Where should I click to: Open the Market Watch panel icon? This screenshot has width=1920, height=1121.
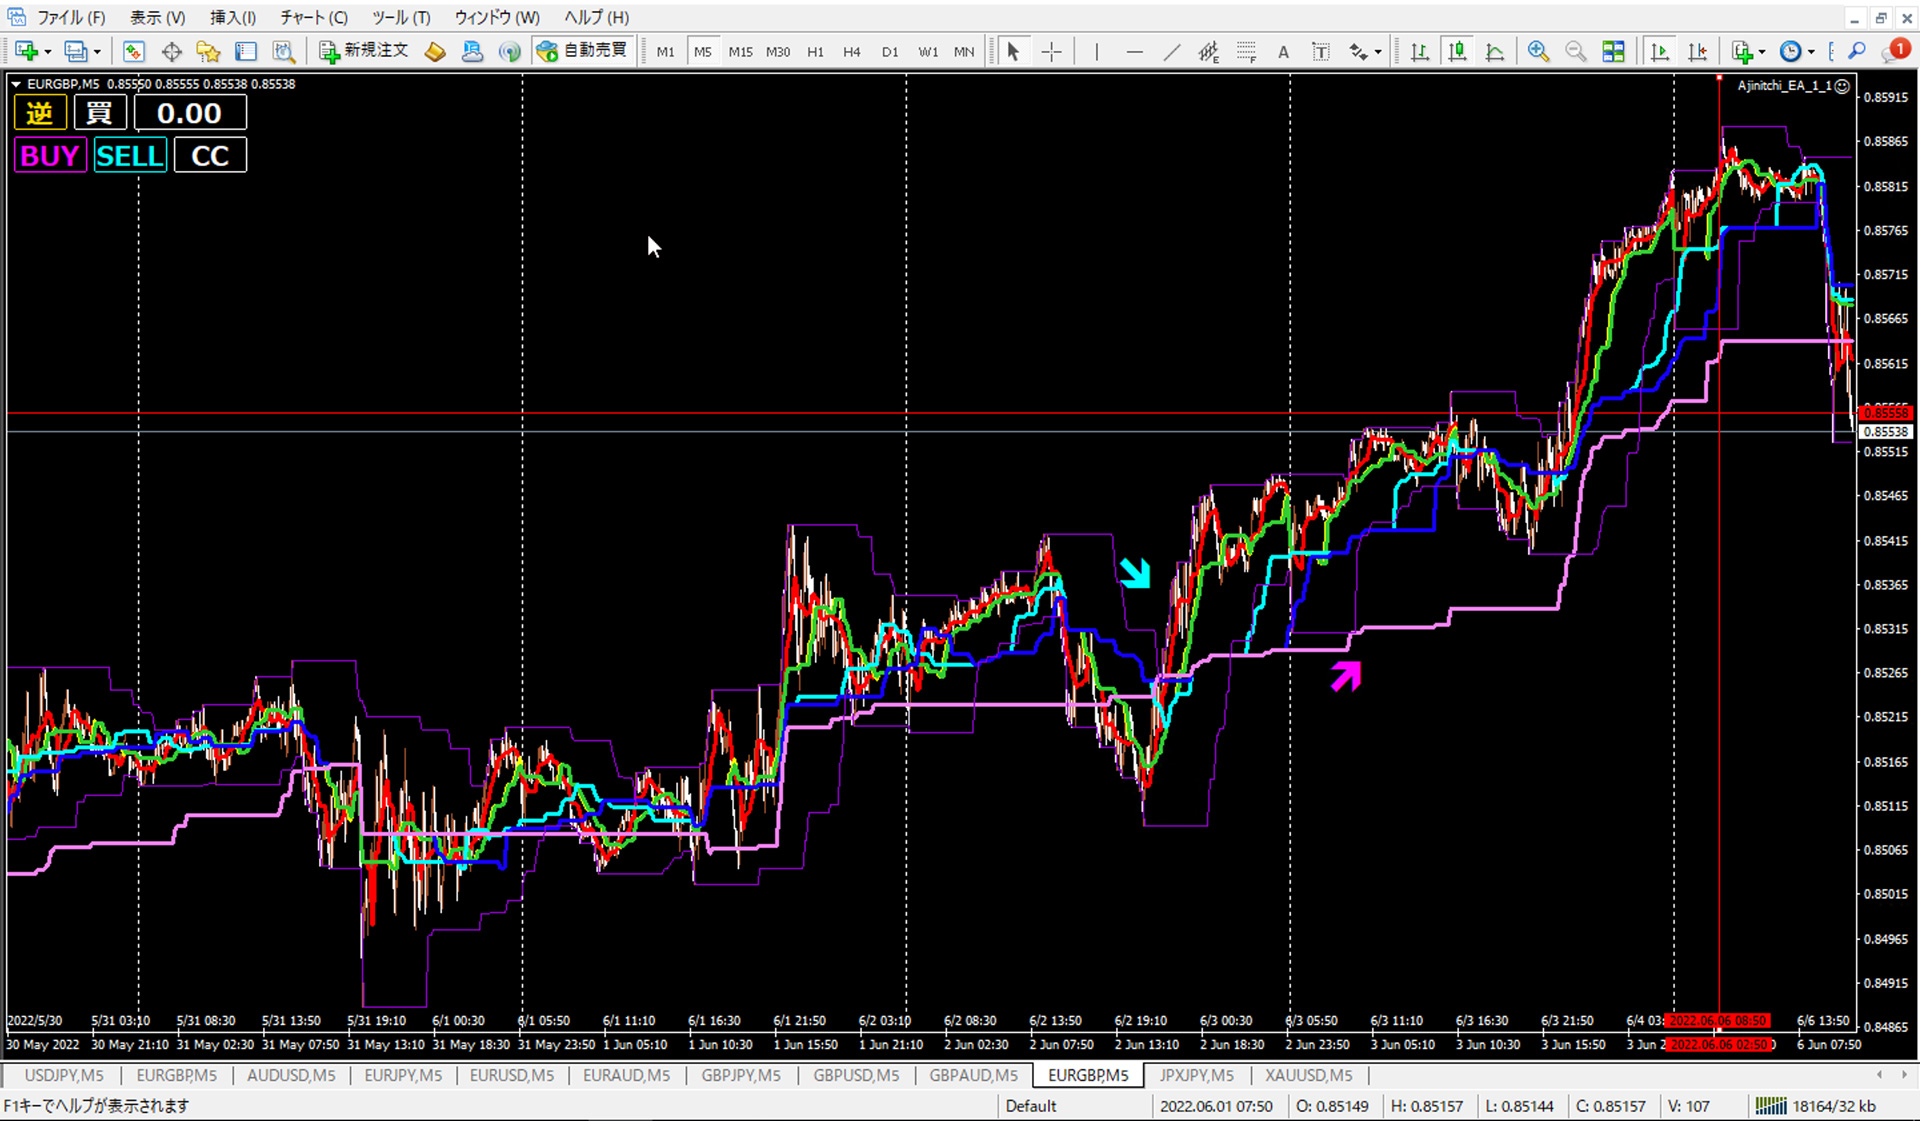tap(134, 52)
